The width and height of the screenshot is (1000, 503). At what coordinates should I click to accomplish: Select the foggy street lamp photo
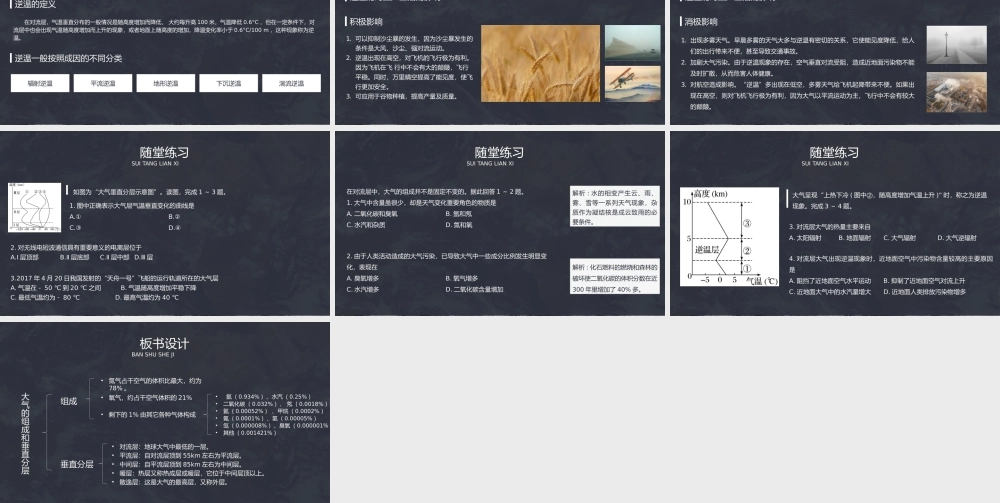point(956,45)
